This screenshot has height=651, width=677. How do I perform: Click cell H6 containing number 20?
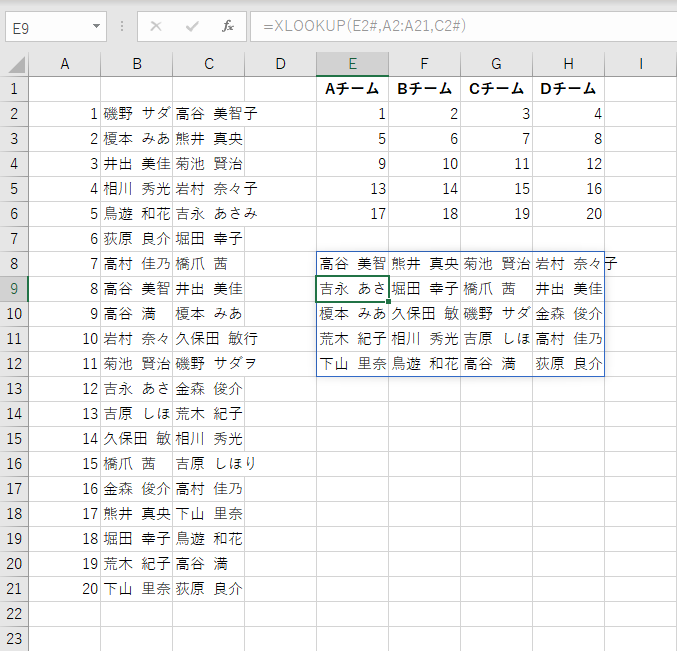569,214
